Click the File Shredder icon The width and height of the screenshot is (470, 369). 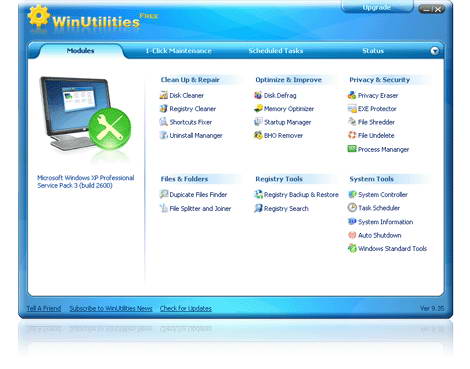click(x=352, y=122)
